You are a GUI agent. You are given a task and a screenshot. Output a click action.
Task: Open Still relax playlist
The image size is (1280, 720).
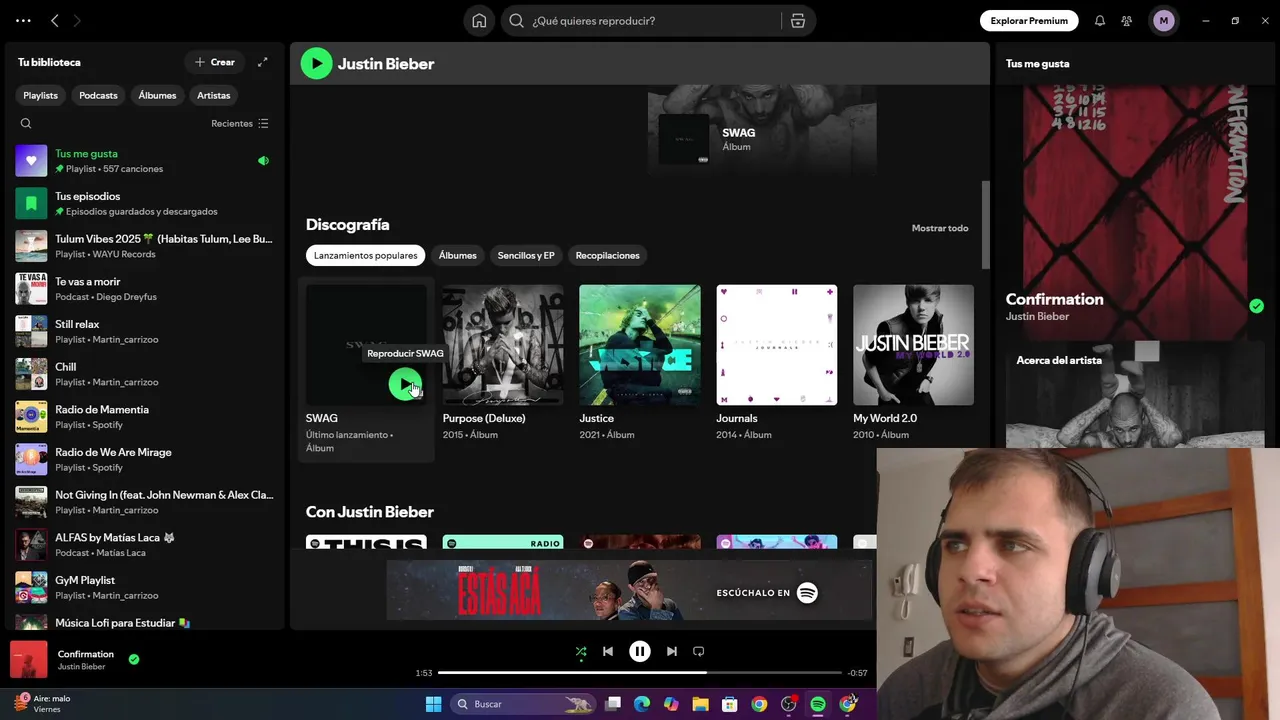145,331
